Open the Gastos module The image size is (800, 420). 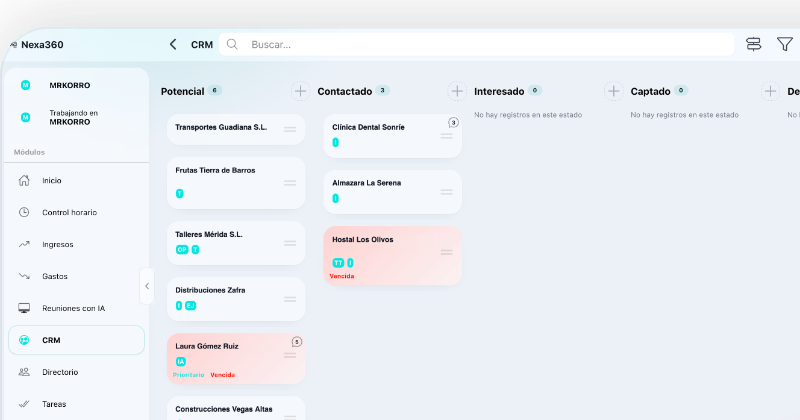[77, 276]
